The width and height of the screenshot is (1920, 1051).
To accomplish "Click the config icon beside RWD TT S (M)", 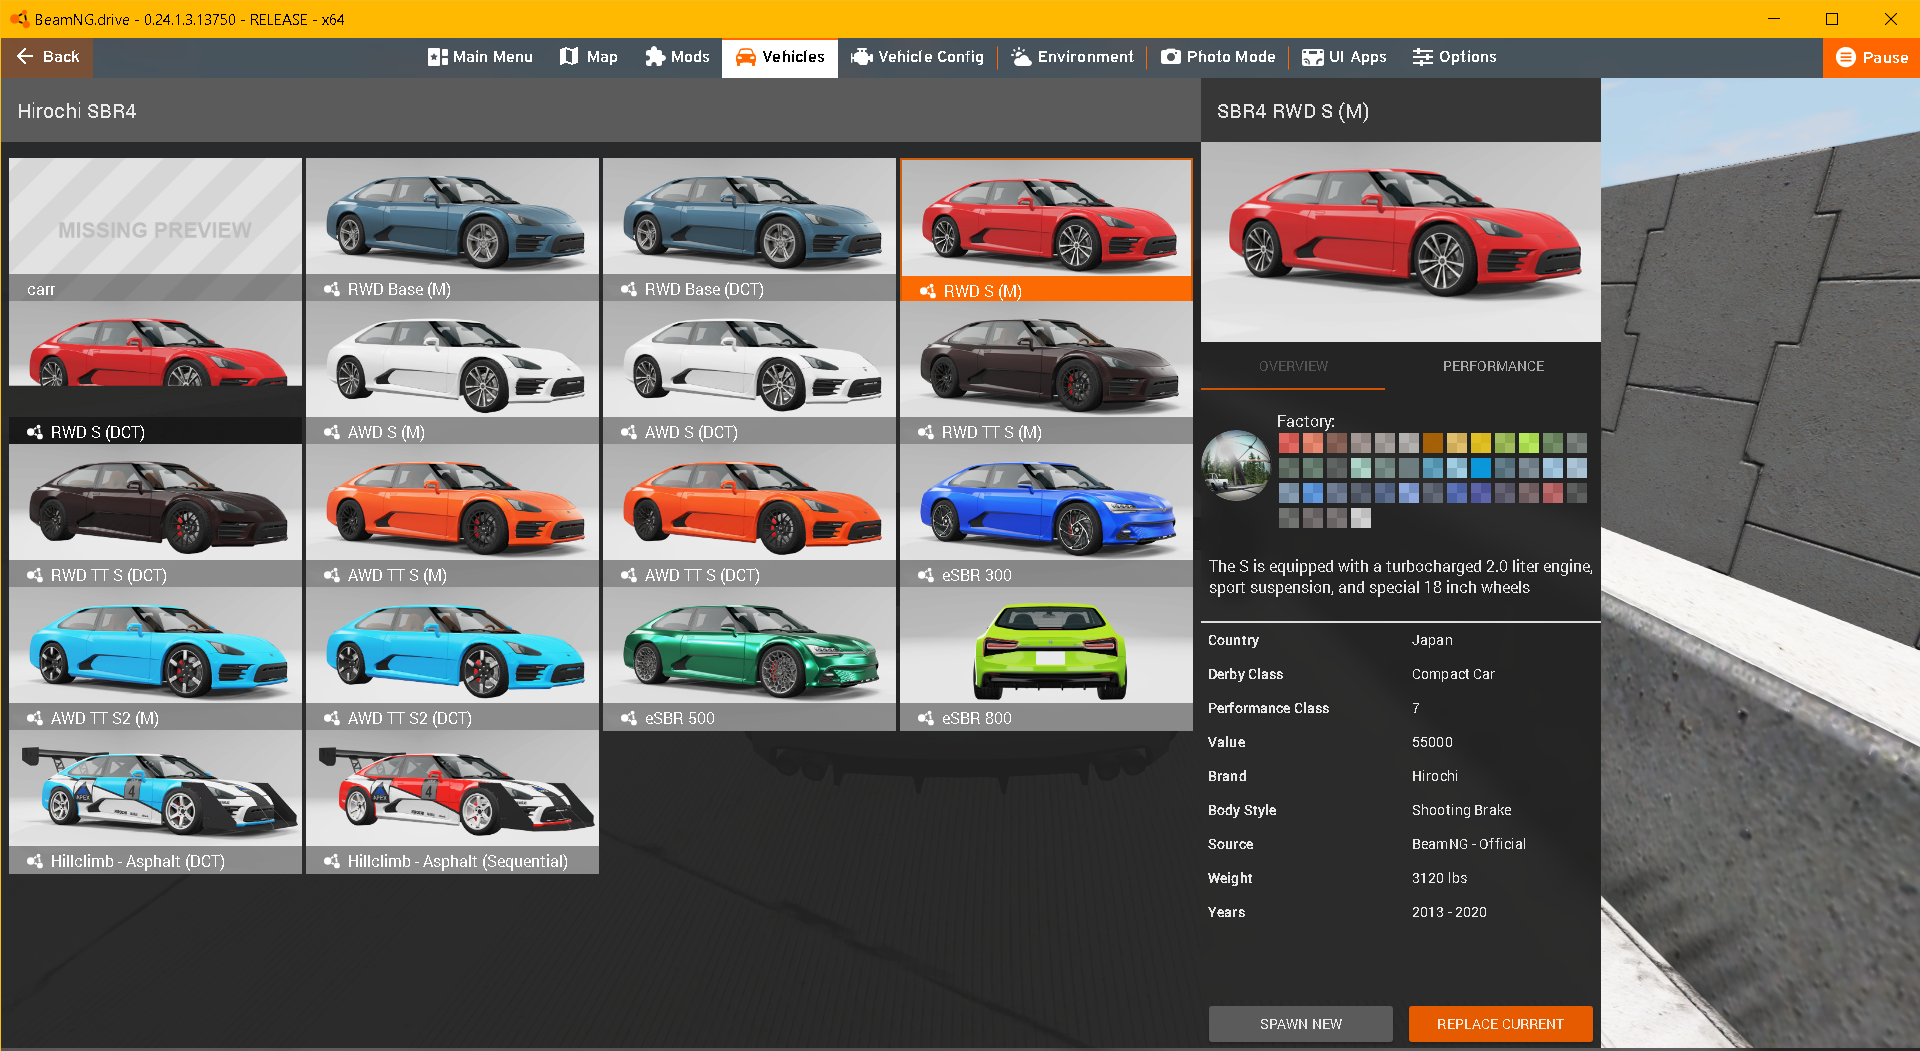I will (926, 432).
